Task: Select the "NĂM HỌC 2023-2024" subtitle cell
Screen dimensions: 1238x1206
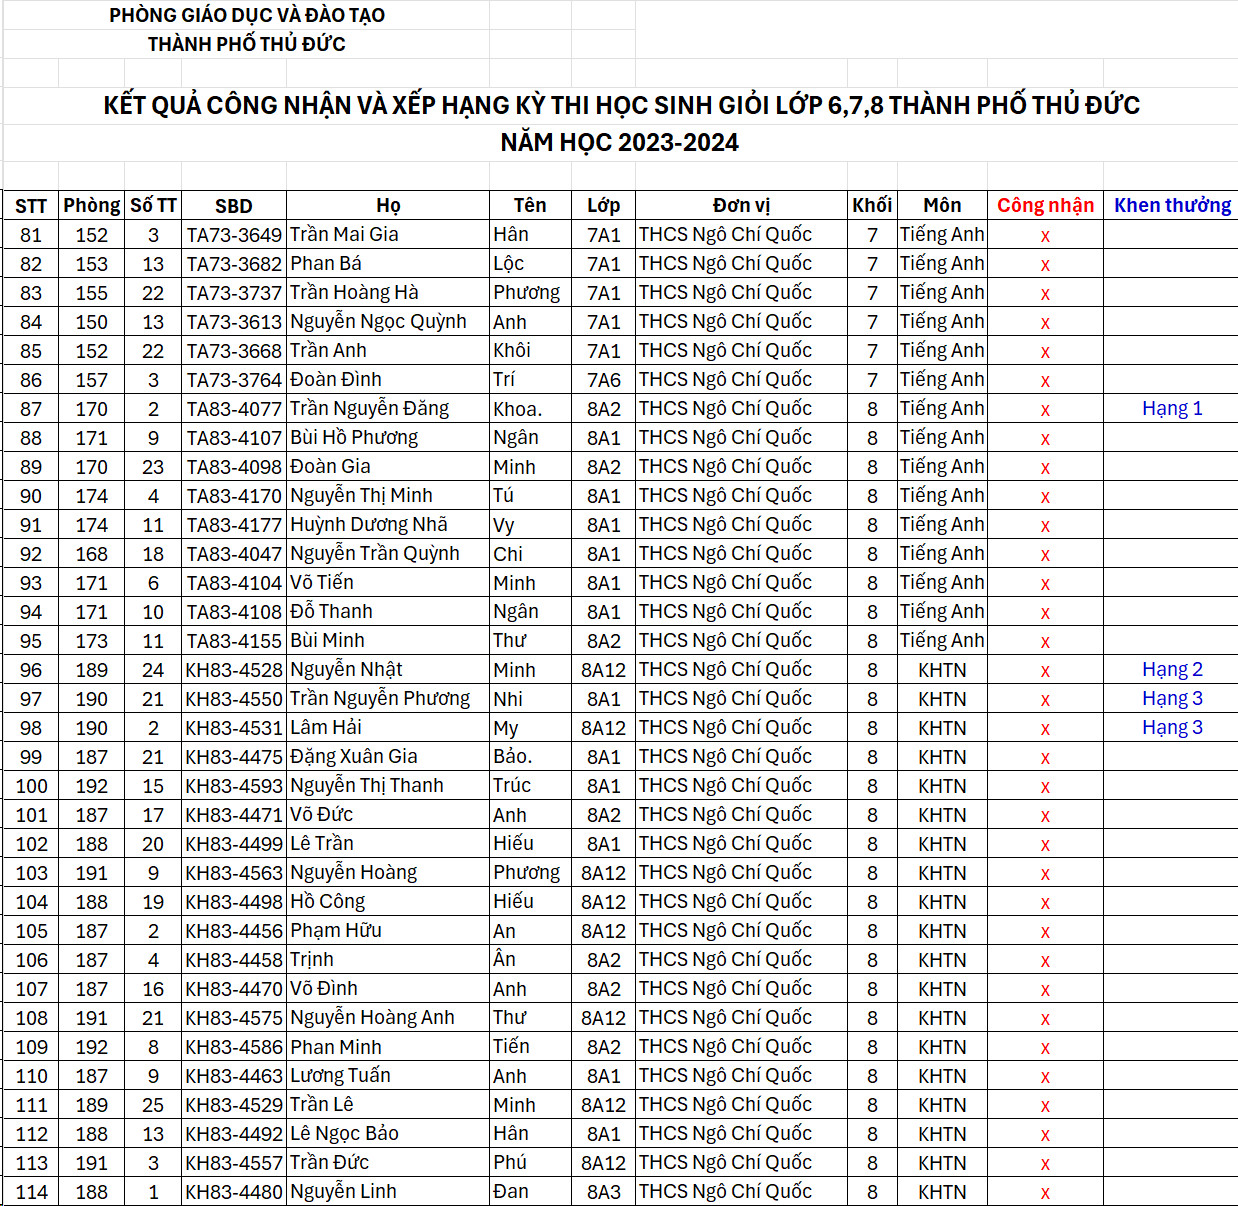Action: [x=619, y=143]
